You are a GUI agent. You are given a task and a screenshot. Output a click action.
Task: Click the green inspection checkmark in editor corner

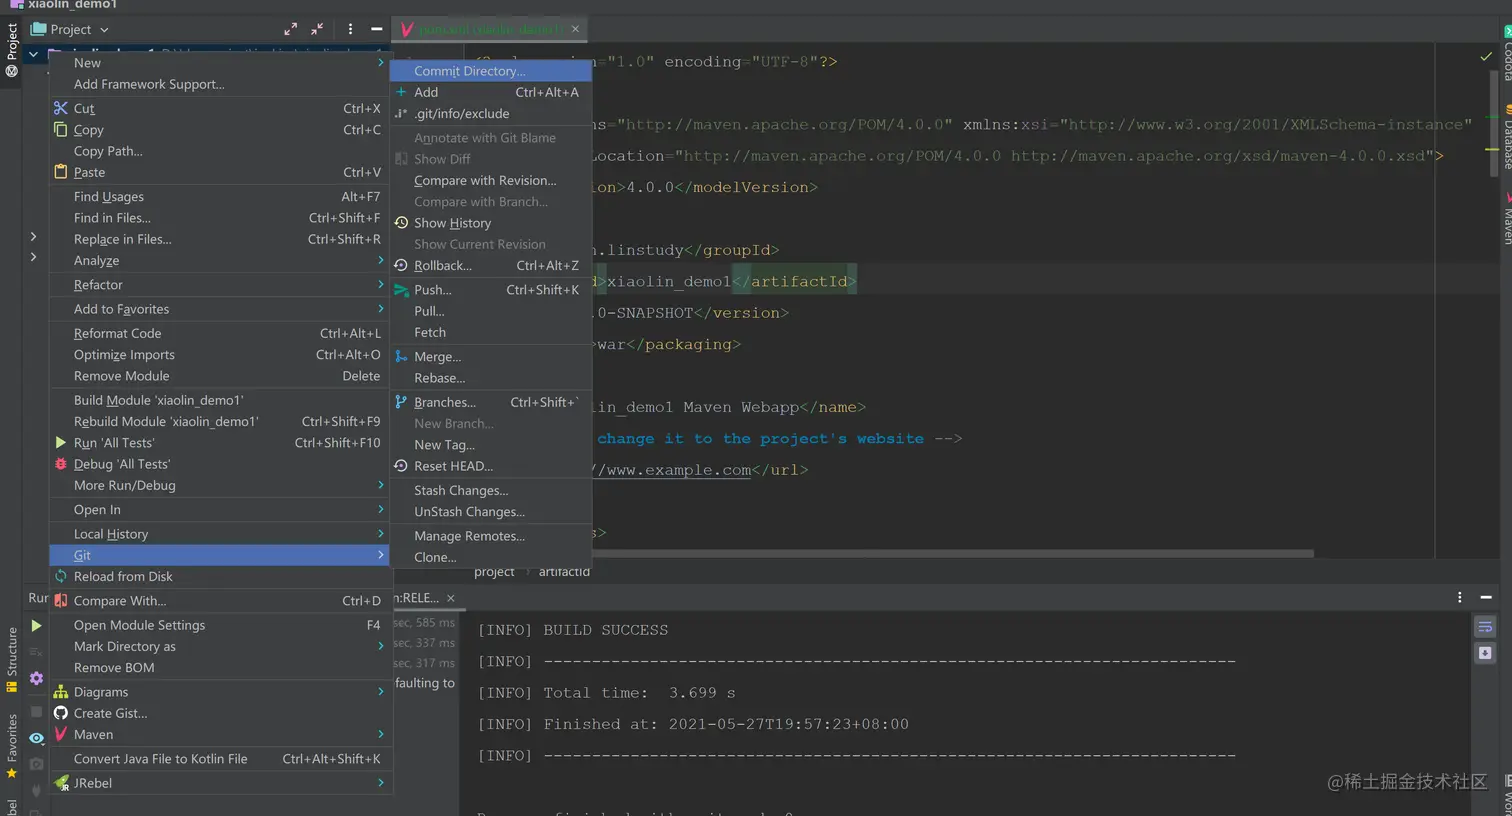[1486, 57]
